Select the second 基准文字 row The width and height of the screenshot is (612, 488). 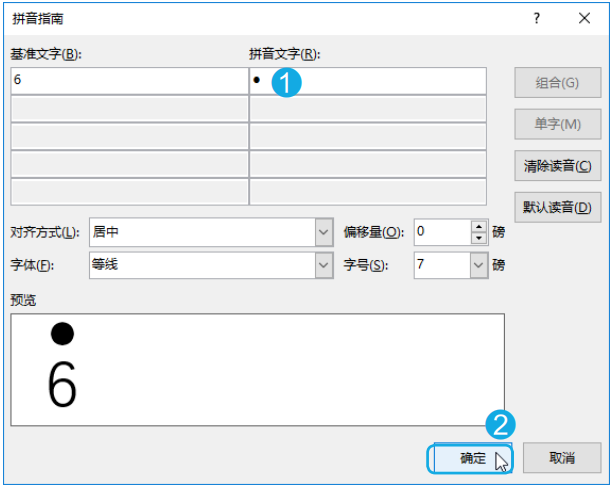pyautogui.click(x=128, y=109)
